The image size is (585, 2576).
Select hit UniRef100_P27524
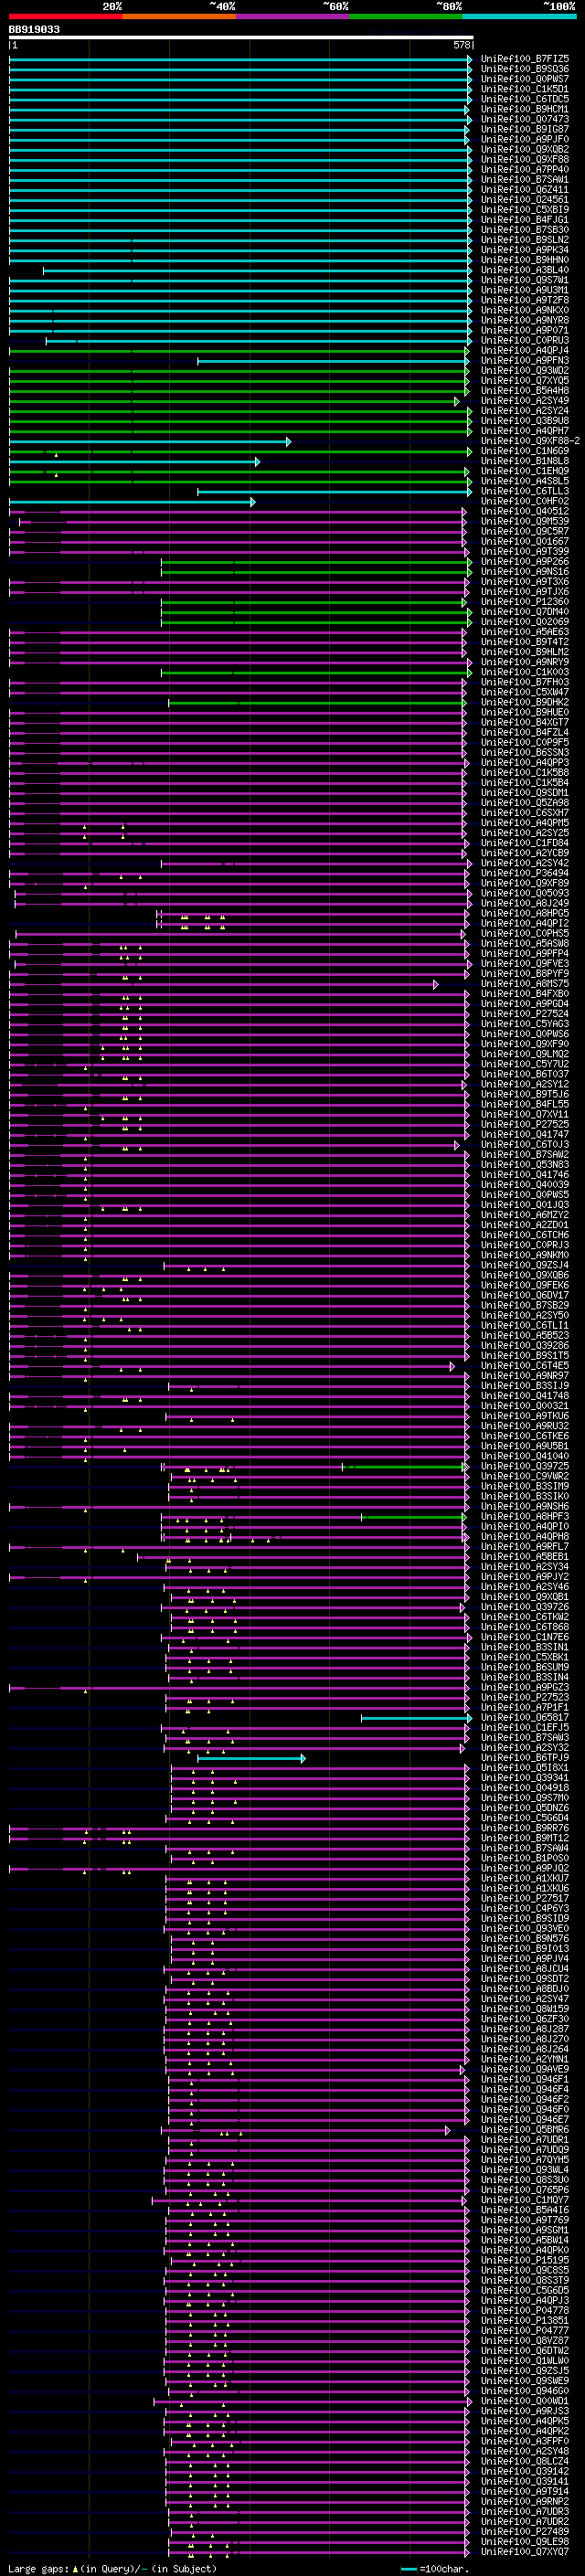coord(524,1014)
